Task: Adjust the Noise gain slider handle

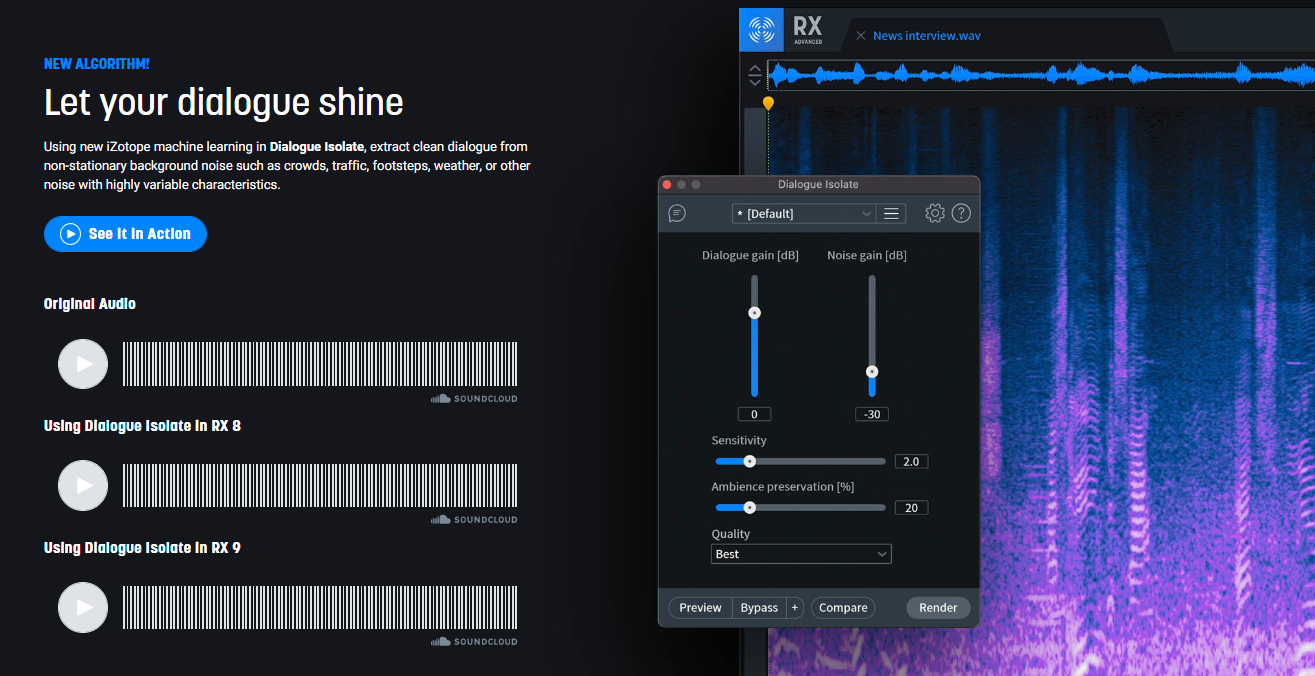Action: coord(872,371)
